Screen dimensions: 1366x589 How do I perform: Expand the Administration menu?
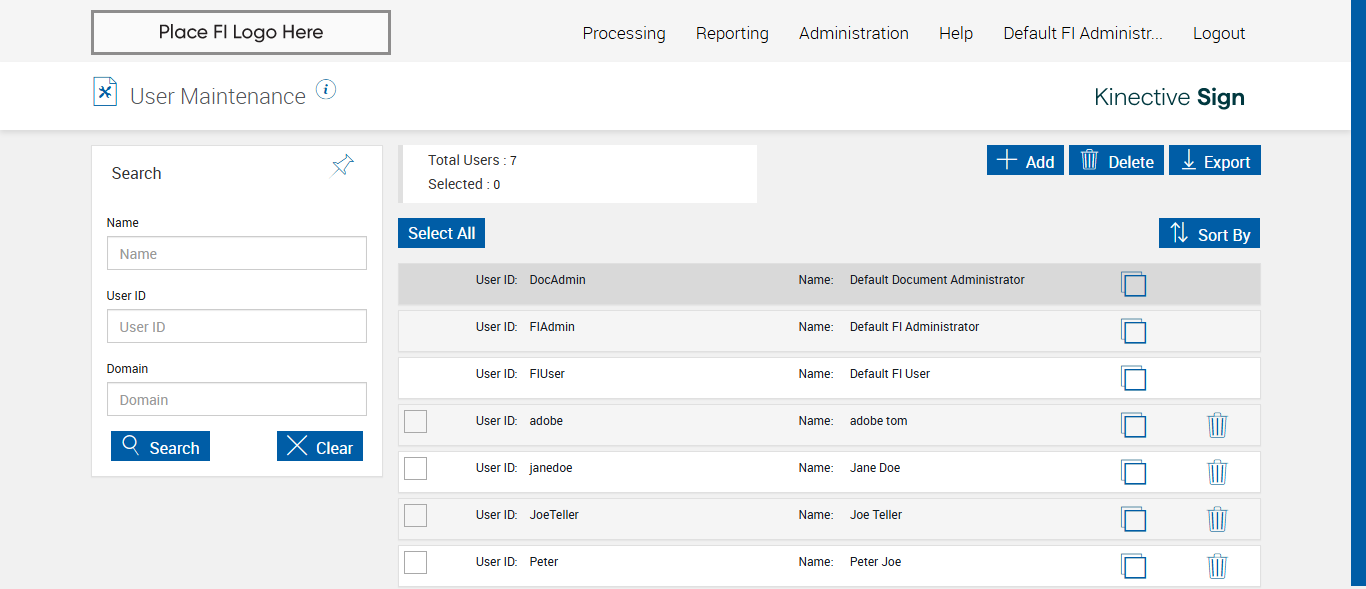coord(853,33)
